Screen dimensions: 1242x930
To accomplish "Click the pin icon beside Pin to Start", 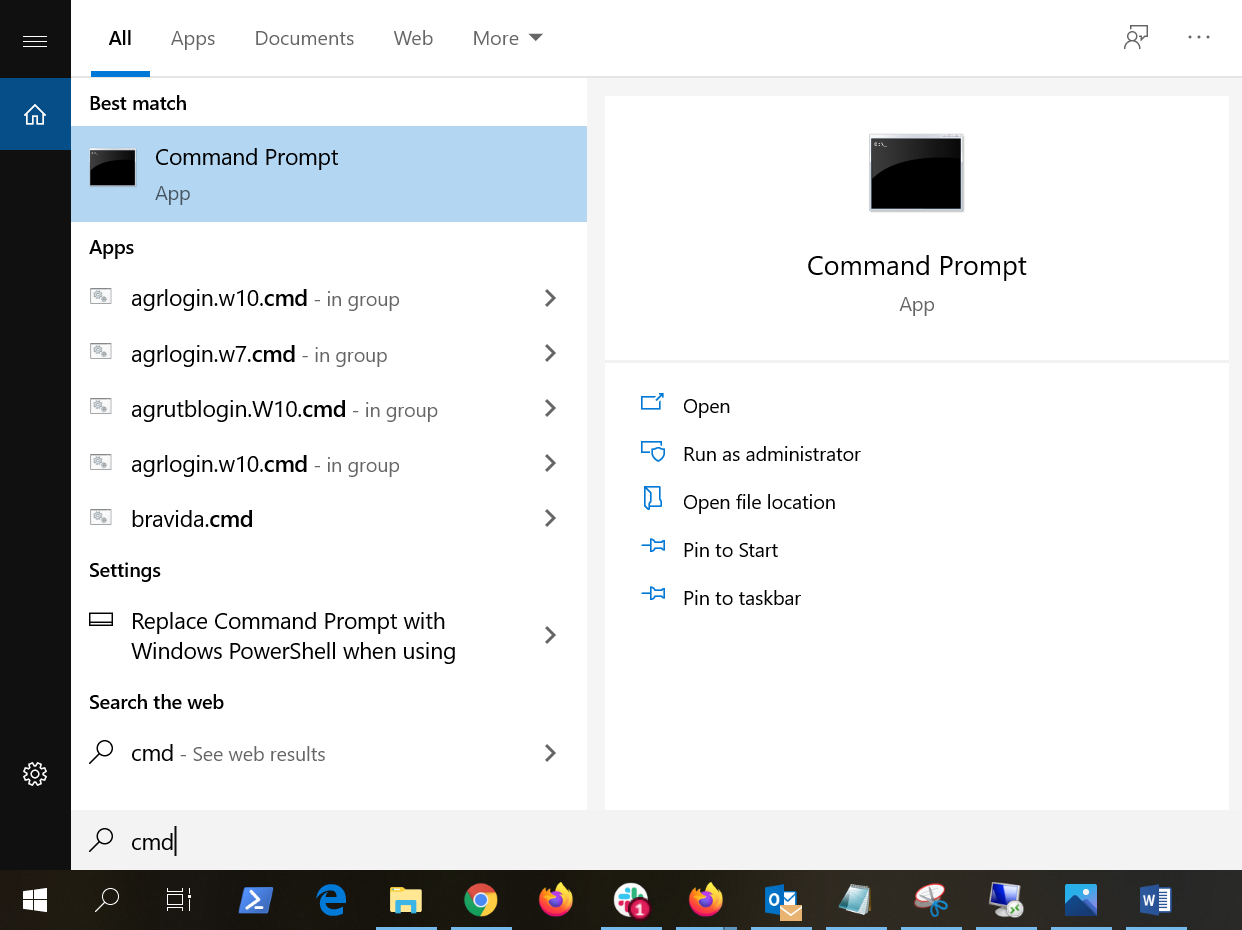I will 653,548.
